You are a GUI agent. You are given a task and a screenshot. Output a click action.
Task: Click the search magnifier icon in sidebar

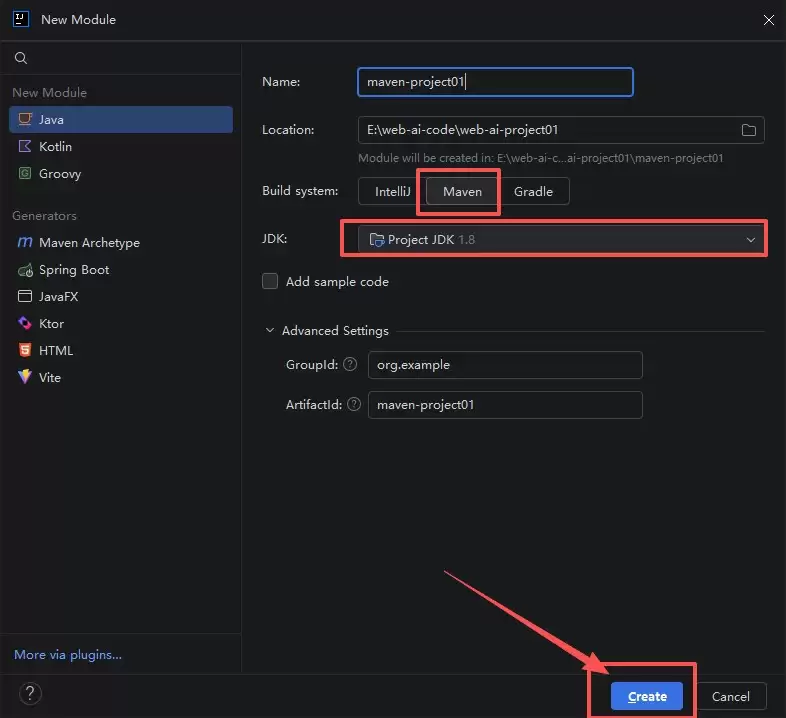tap(21, 58)
